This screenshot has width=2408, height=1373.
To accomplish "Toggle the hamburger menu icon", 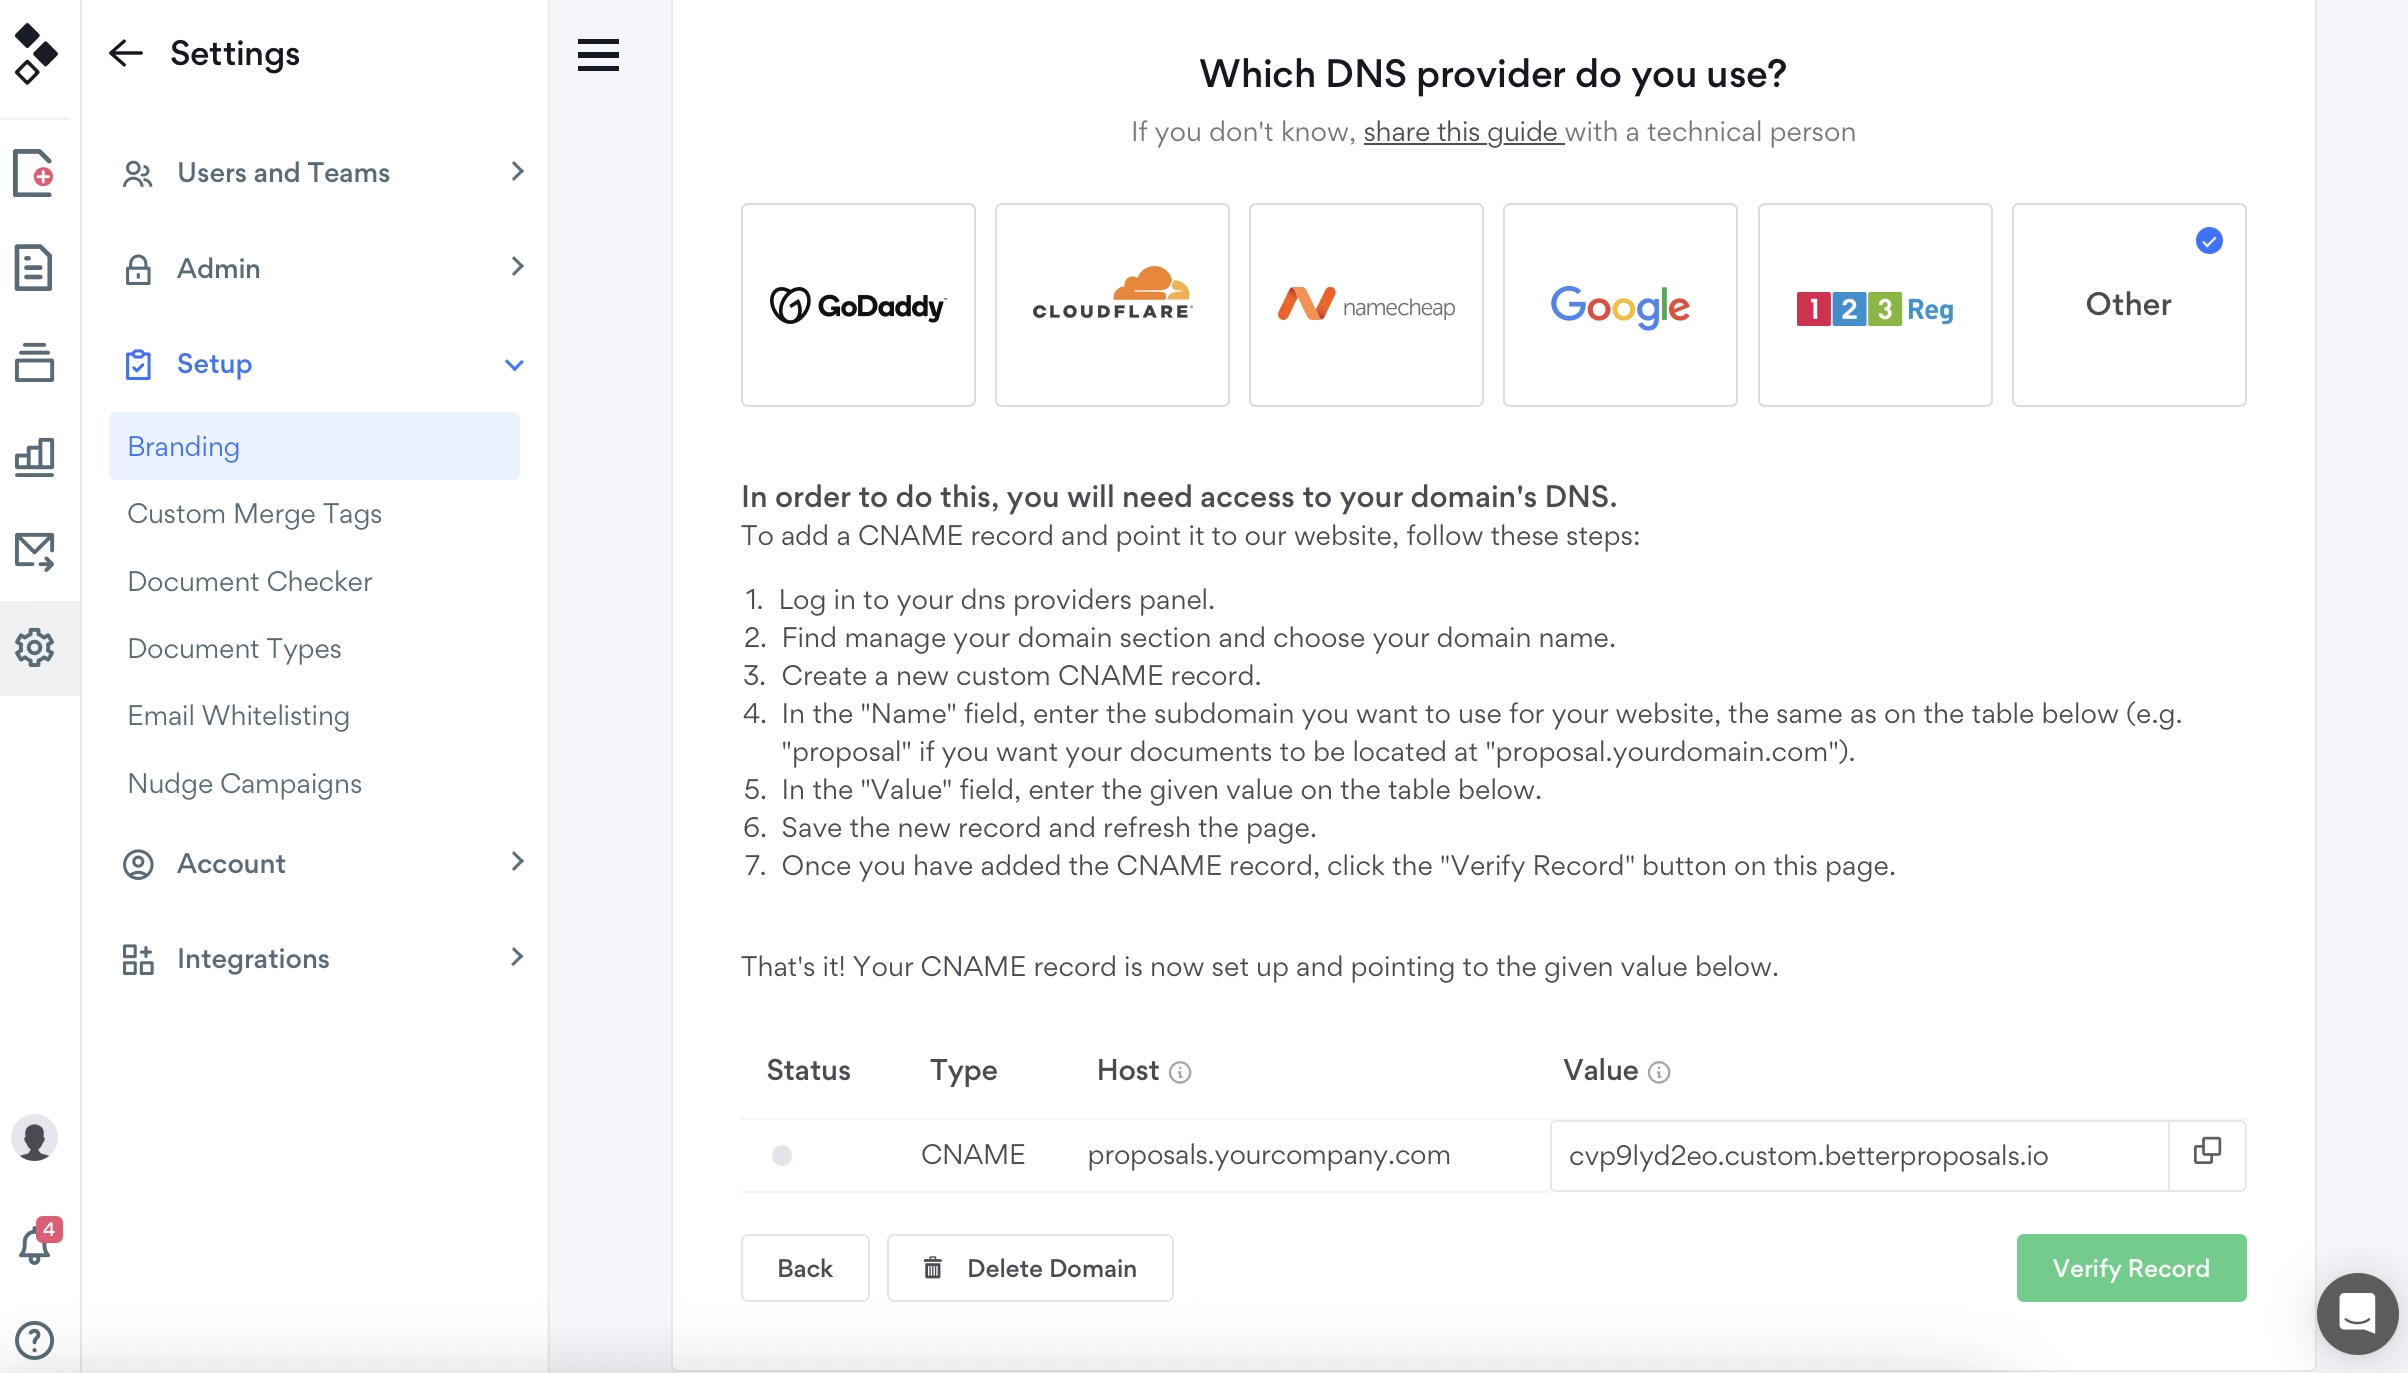I will pyautogui.click(x=598, y=55).
